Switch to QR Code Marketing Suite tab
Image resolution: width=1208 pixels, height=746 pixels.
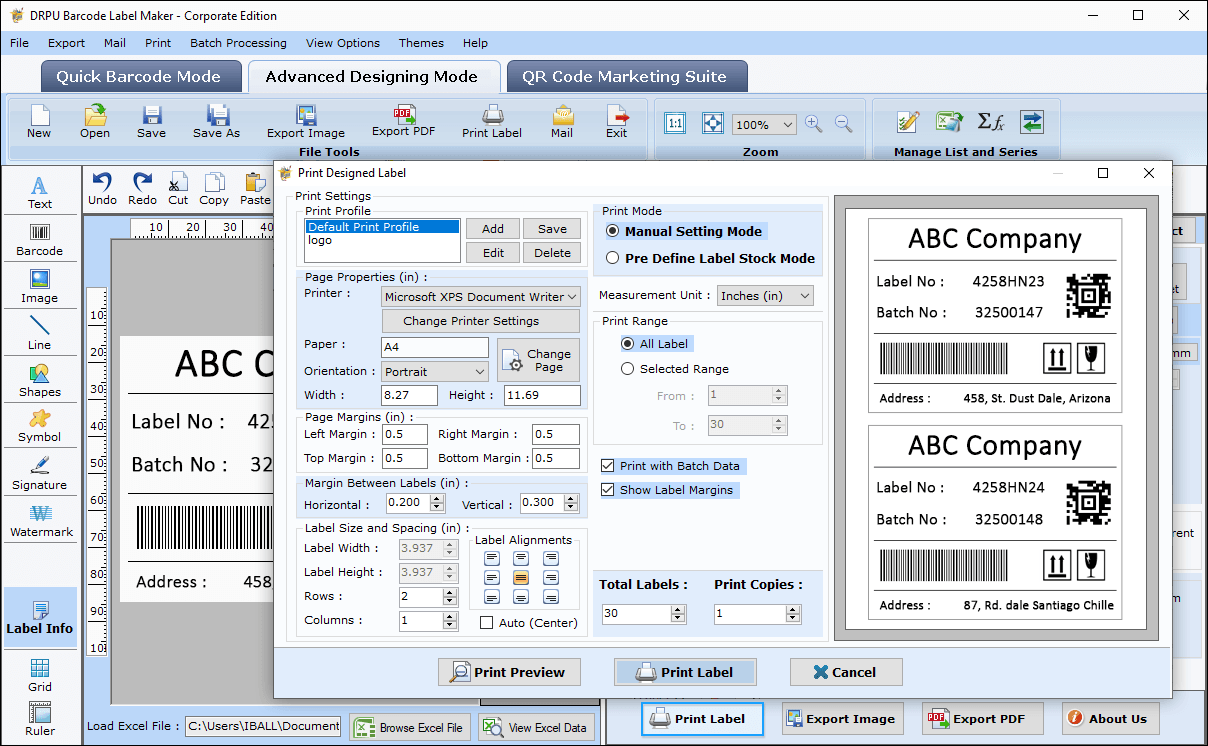click(x=626, y=77)
